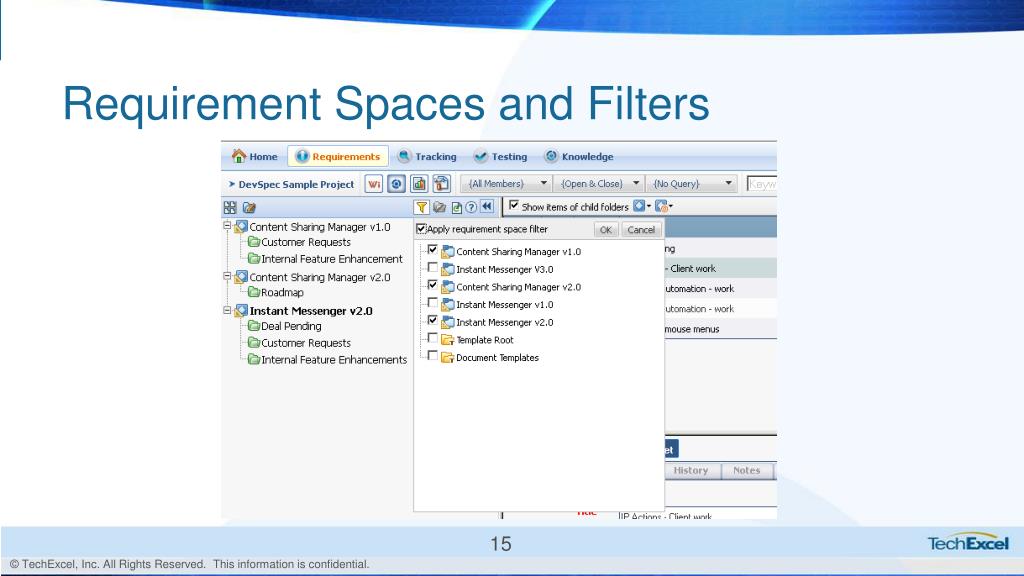This screenshot has height=576, width=1024.
Task: Click the DevSpec Sample Project link
Action: (296, 185)
